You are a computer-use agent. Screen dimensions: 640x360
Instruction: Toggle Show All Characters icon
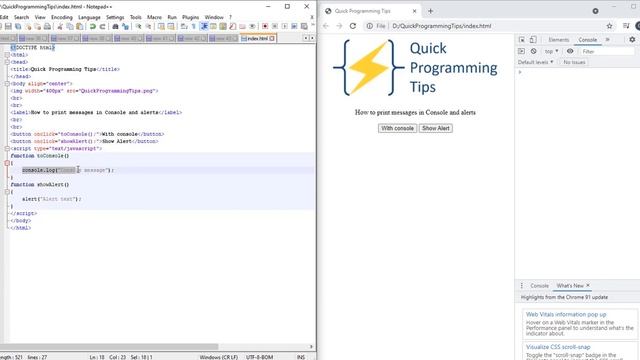click(194, 26)
